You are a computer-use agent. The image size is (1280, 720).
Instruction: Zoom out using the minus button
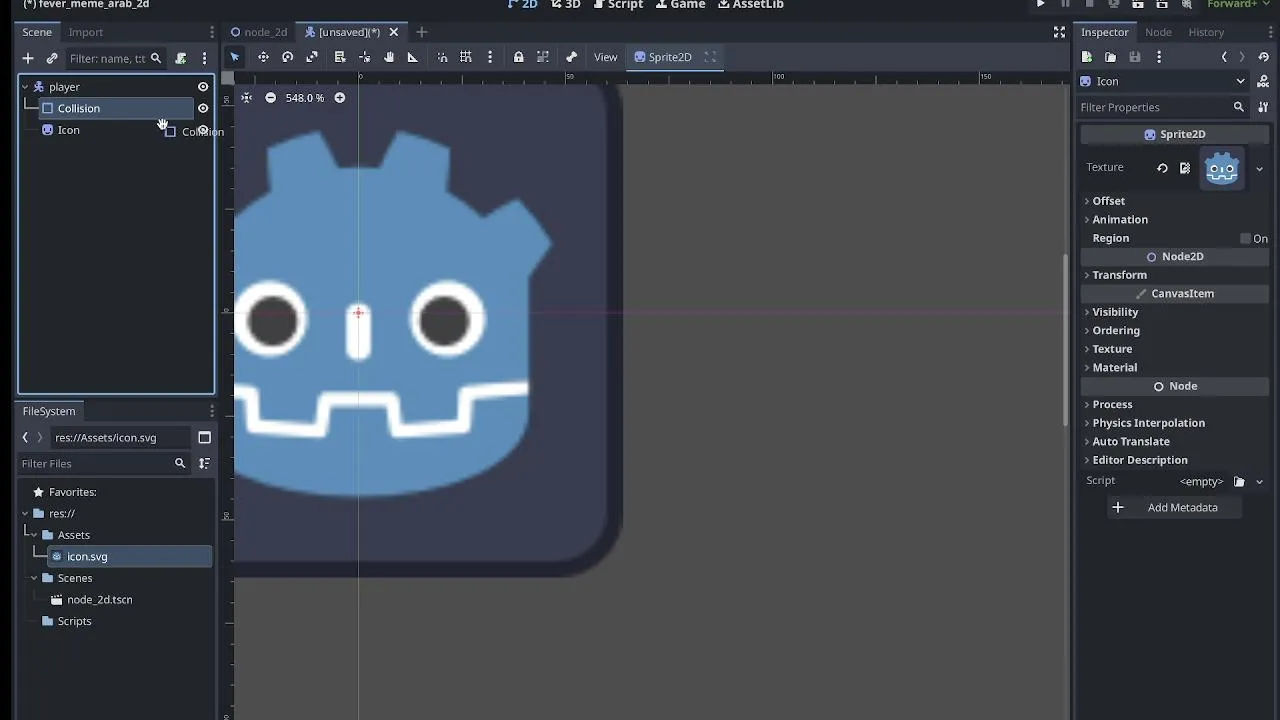click(270, 98)
